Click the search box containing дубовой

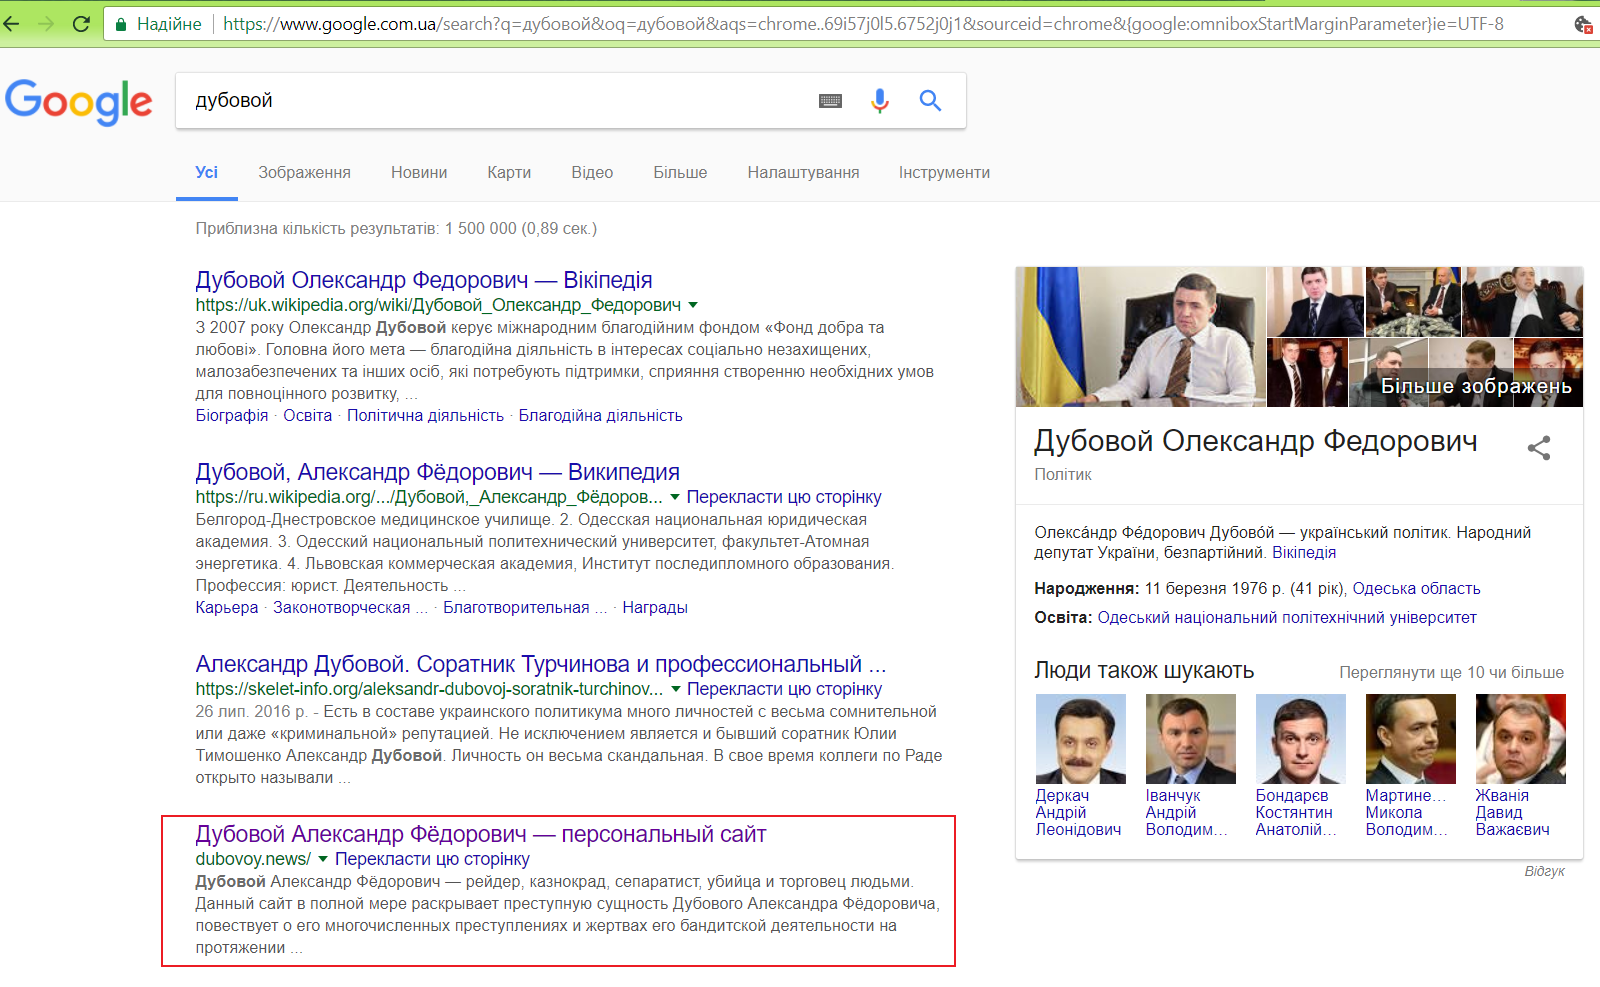[x=490, y=101]
